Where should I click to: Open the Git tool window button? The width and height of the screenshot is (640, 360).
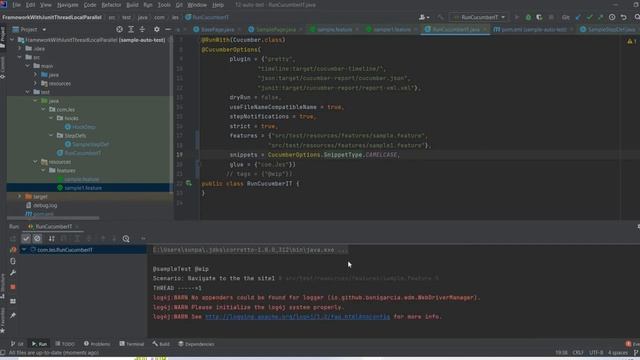(17, 344)
